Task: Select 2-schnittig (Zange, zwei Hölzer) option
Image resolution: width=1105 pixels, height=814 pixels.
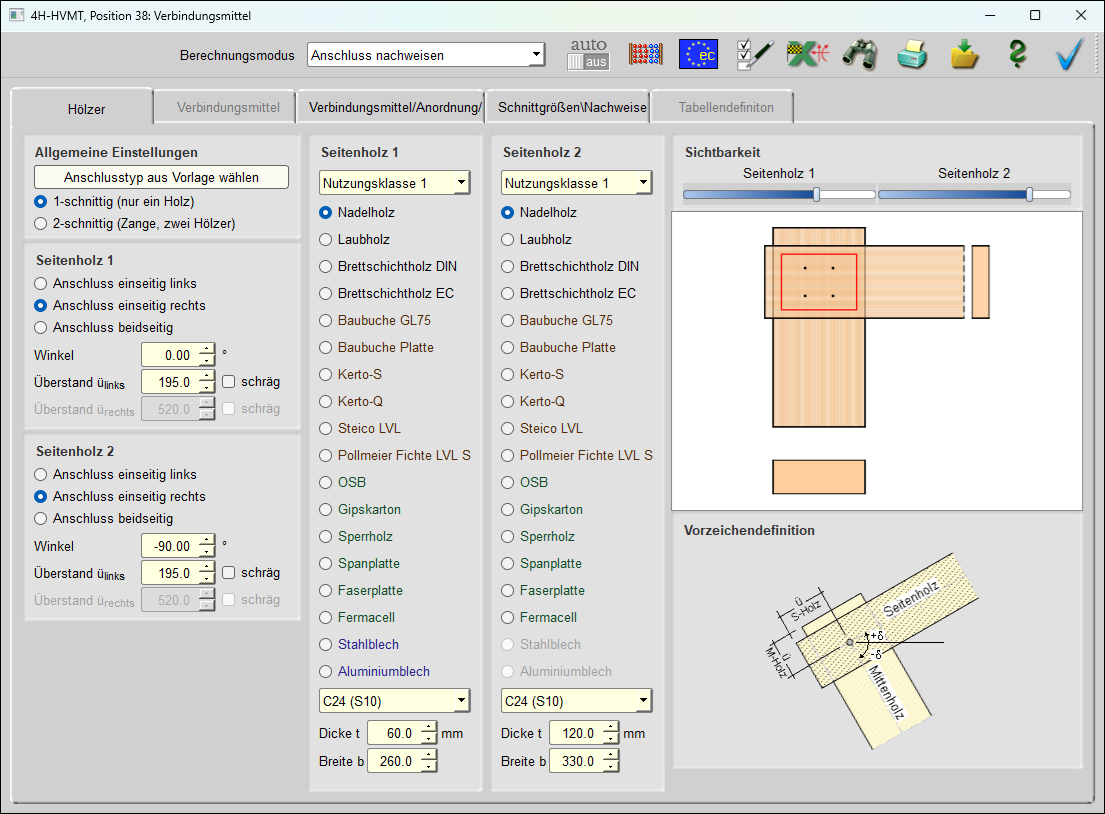Action: click(40, 223)
